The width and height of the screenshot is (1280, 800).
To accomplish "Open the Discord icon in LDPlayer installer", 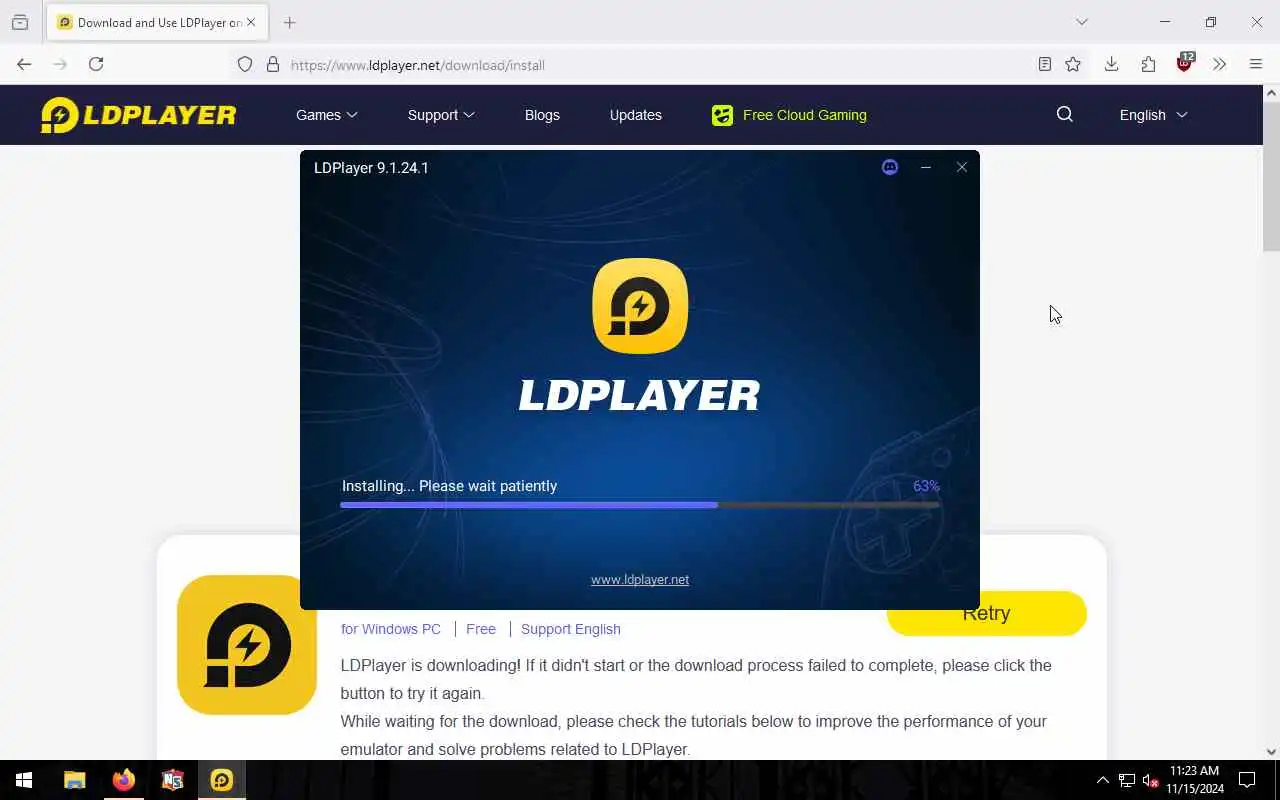I will click(x=890, y=167).
